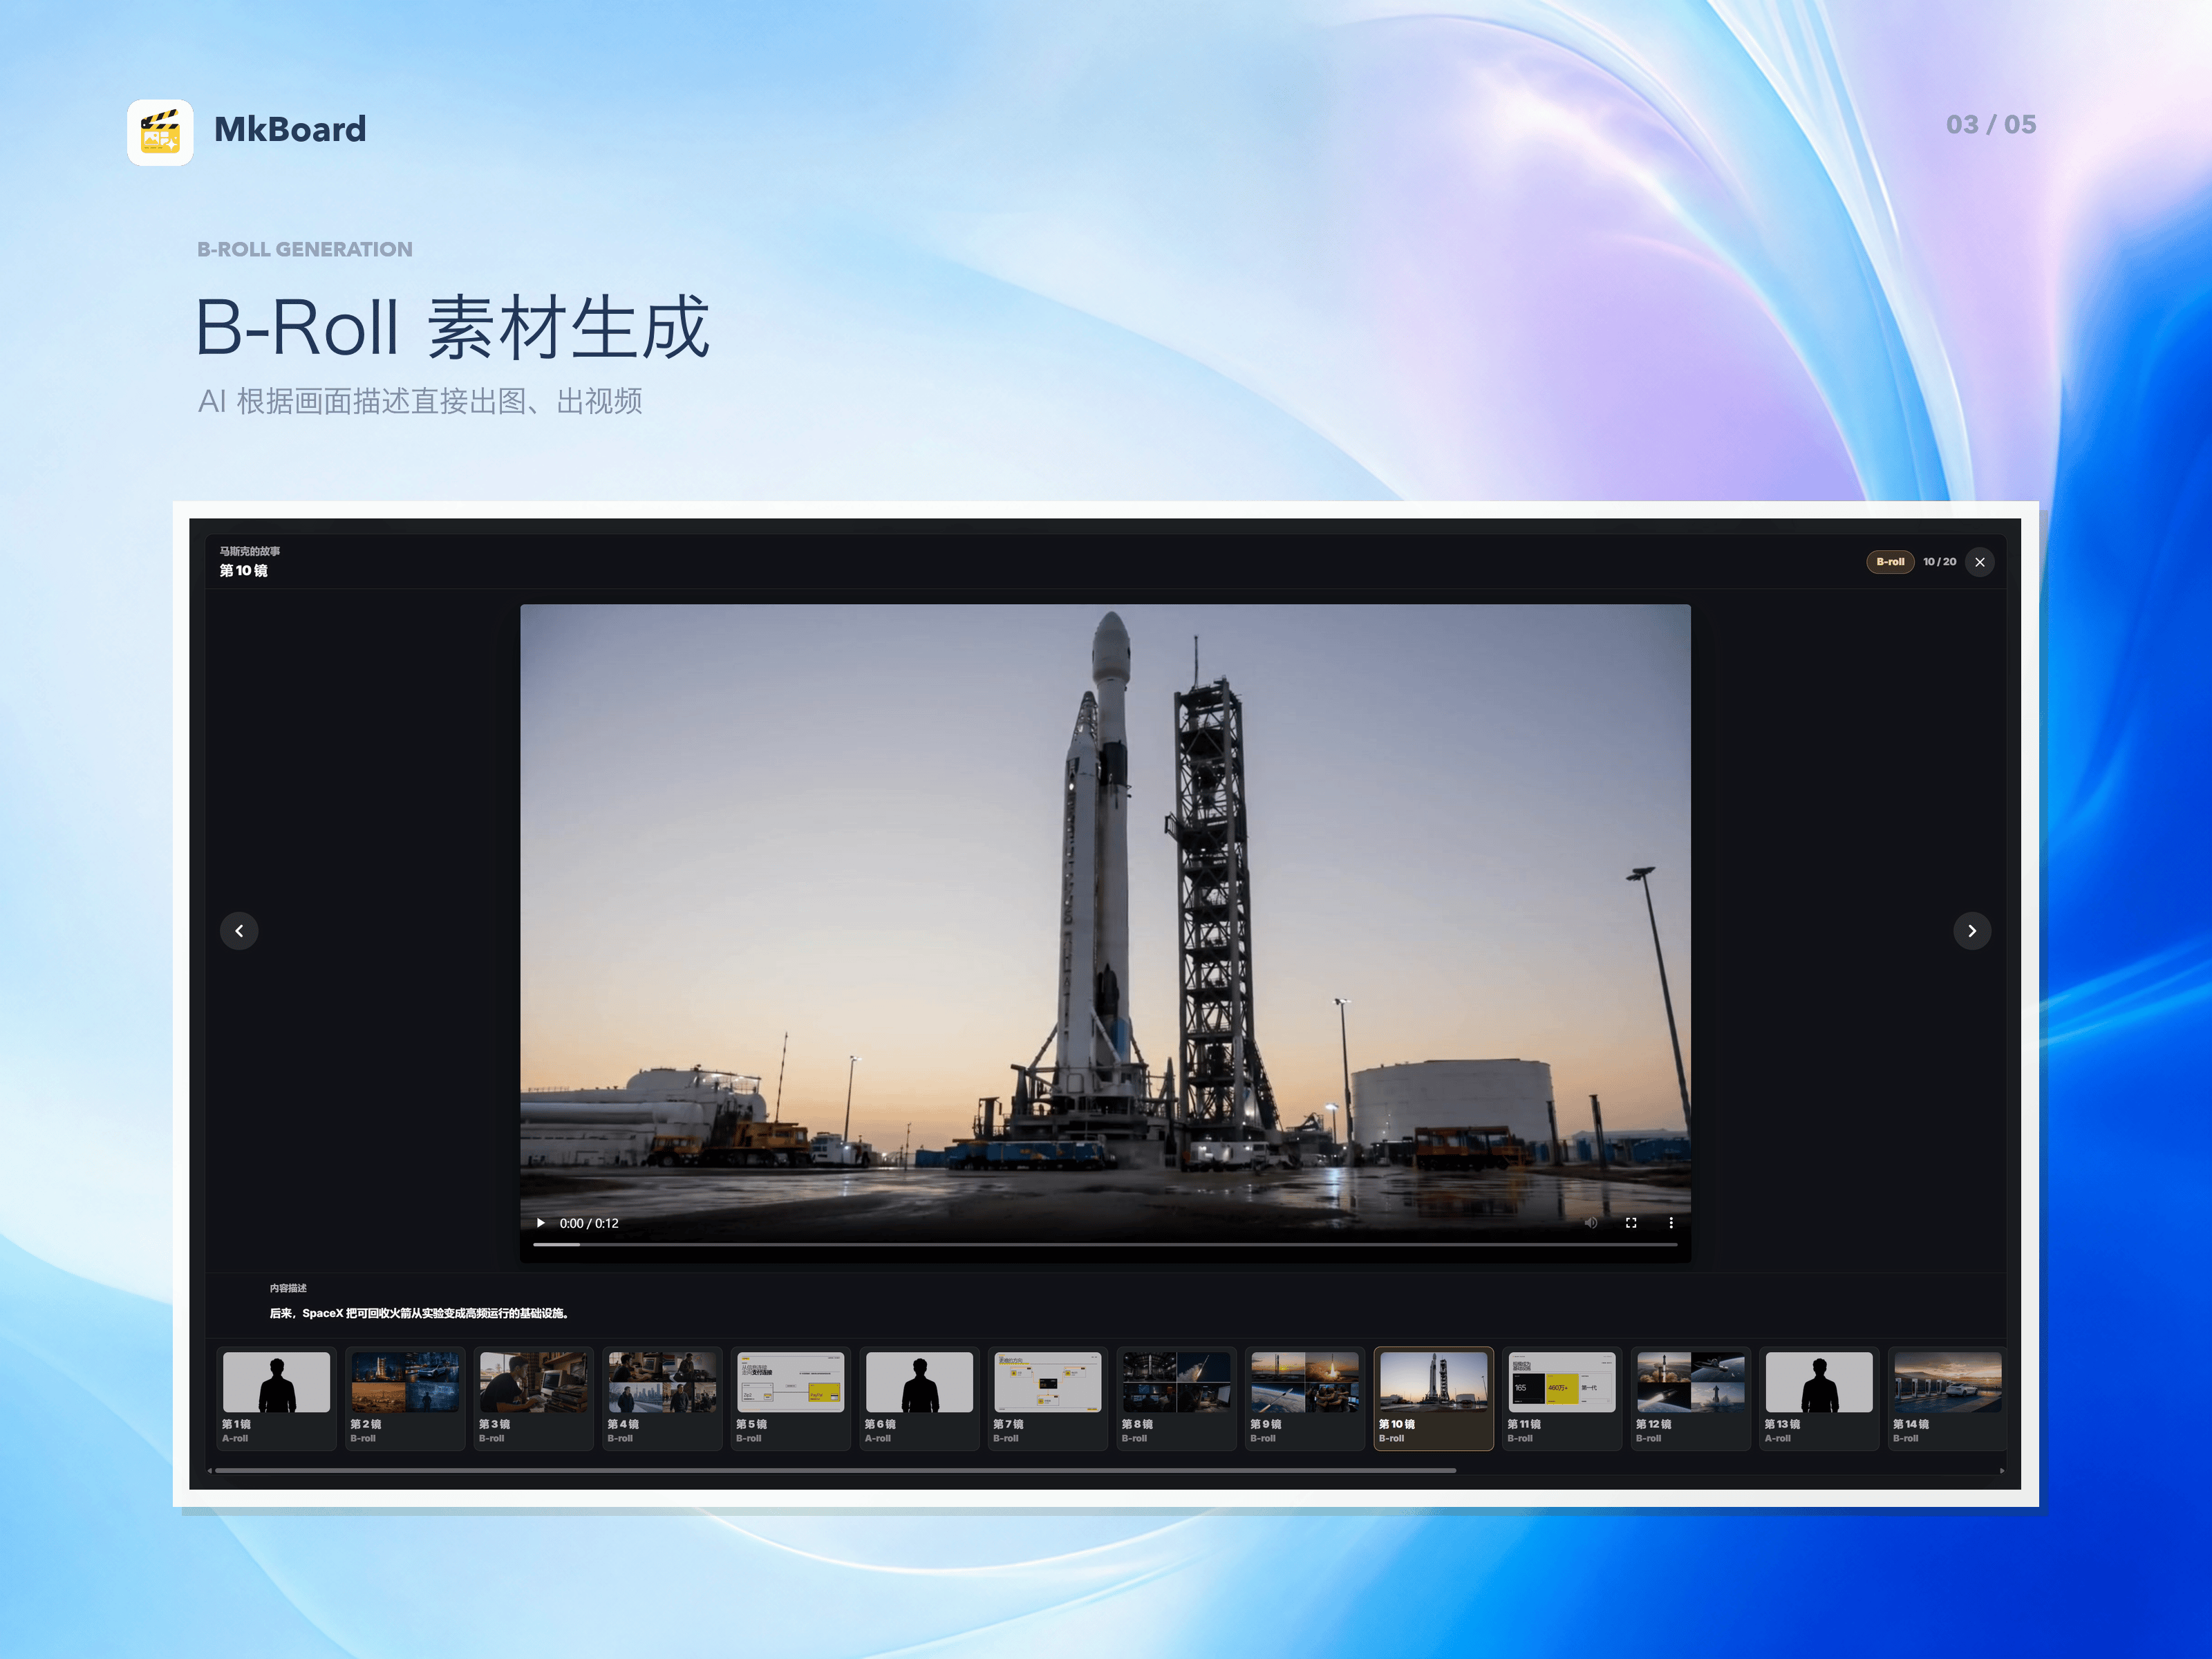Click the MkBoard clapperboard logo icon
The height and width of the screenshot is (1659, 2212).
point(160,131)
